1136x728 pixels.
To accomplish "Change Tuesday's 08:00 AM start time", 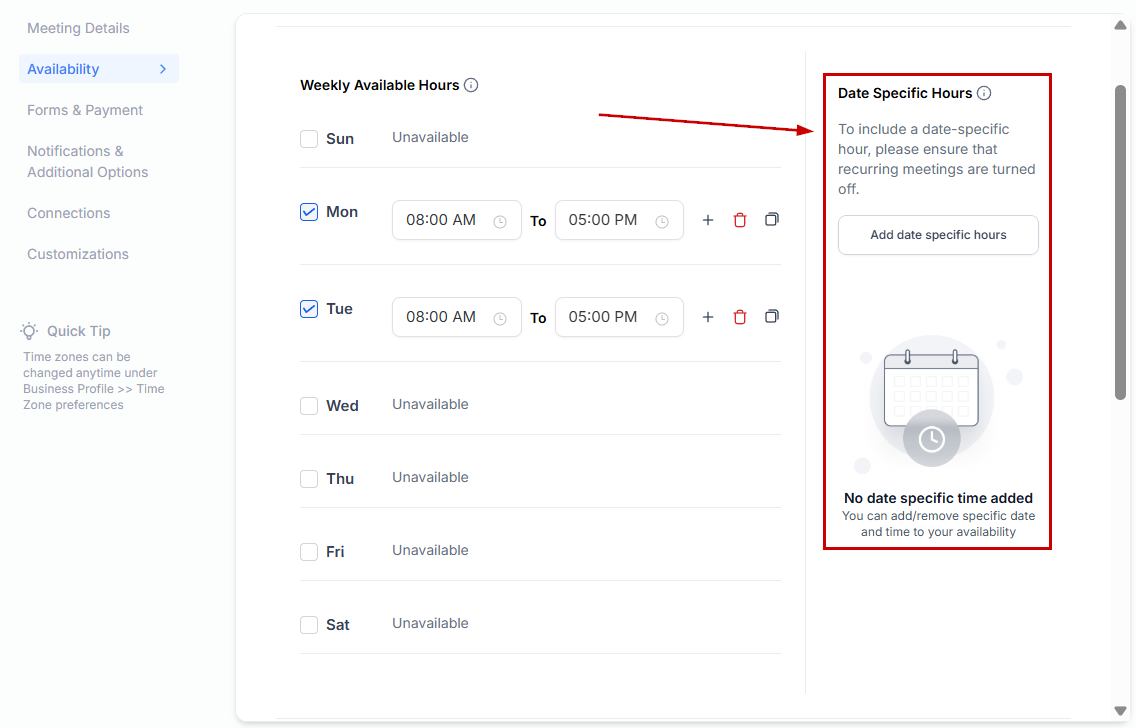I will click(x=456, y=317).
